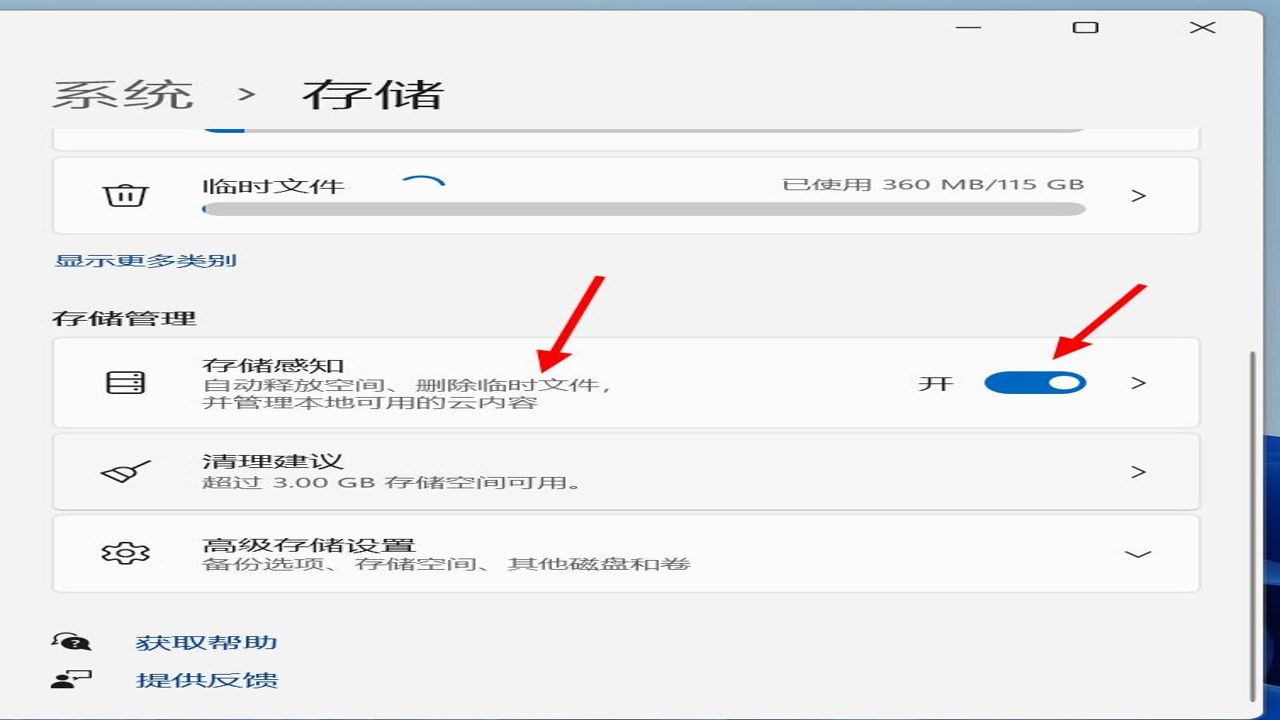Open the 提供反馈 link

tap(206, 680)
